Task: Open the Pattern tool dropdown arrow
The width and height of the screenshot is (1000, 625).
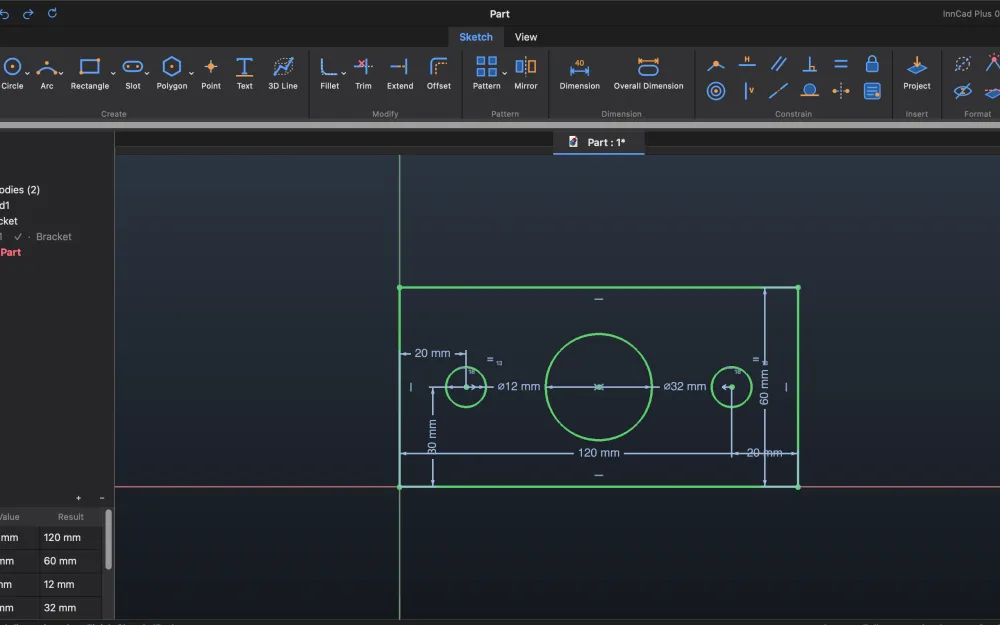Action: tap(504, 73)
